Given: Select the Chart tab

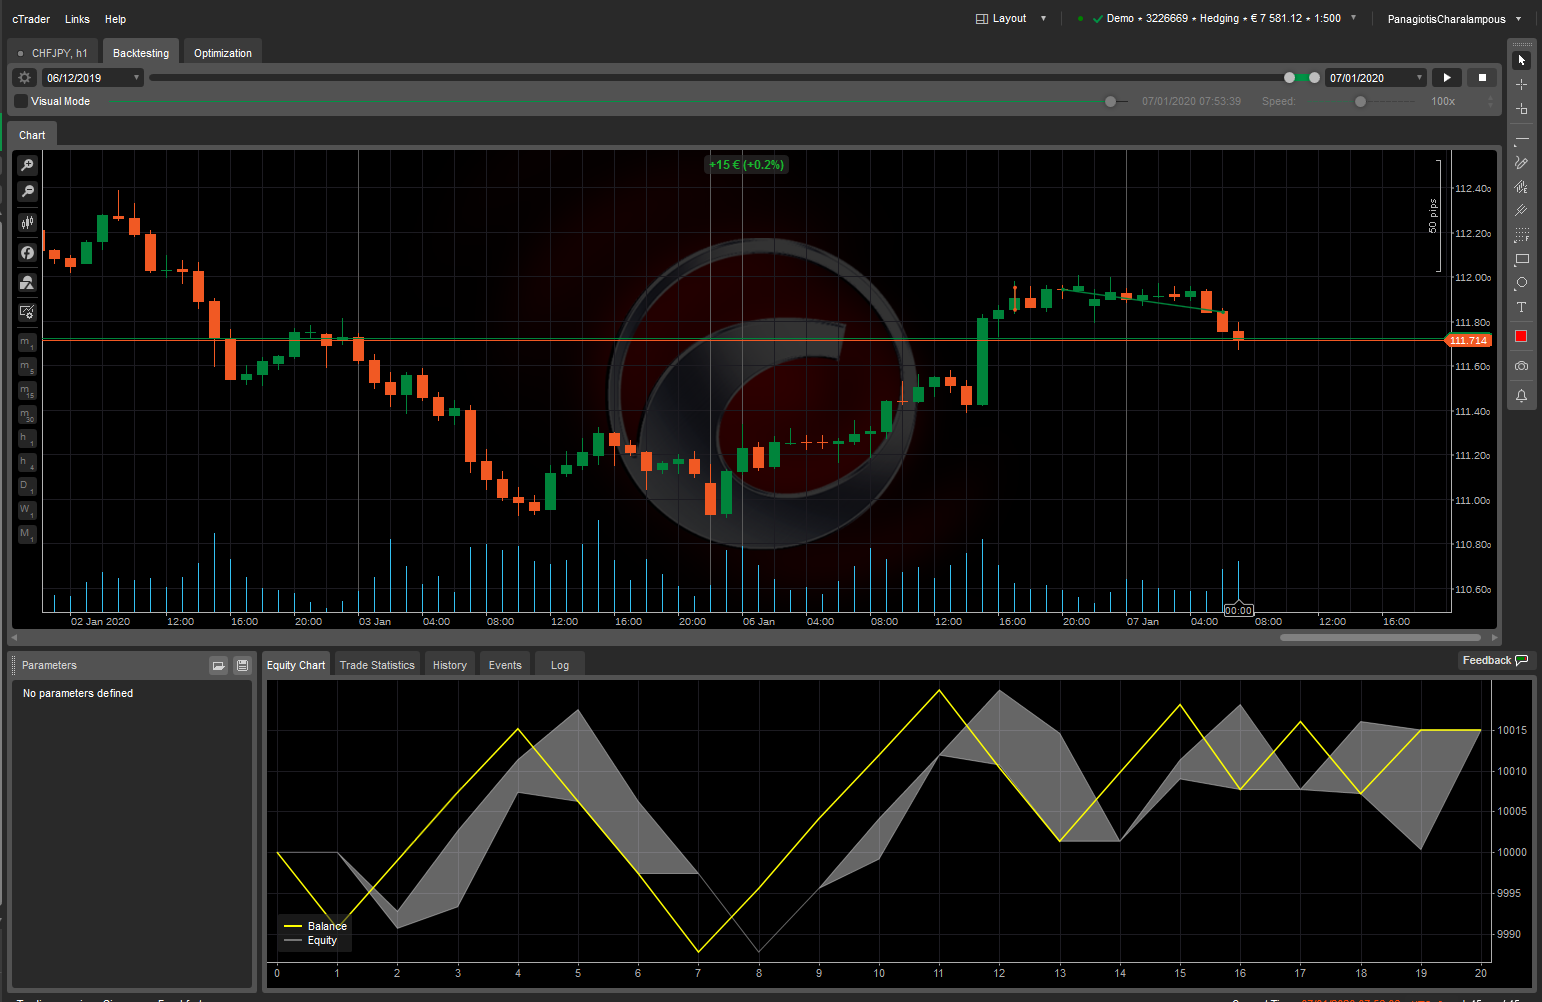Looking at the screenshot, I should point(32,135).
